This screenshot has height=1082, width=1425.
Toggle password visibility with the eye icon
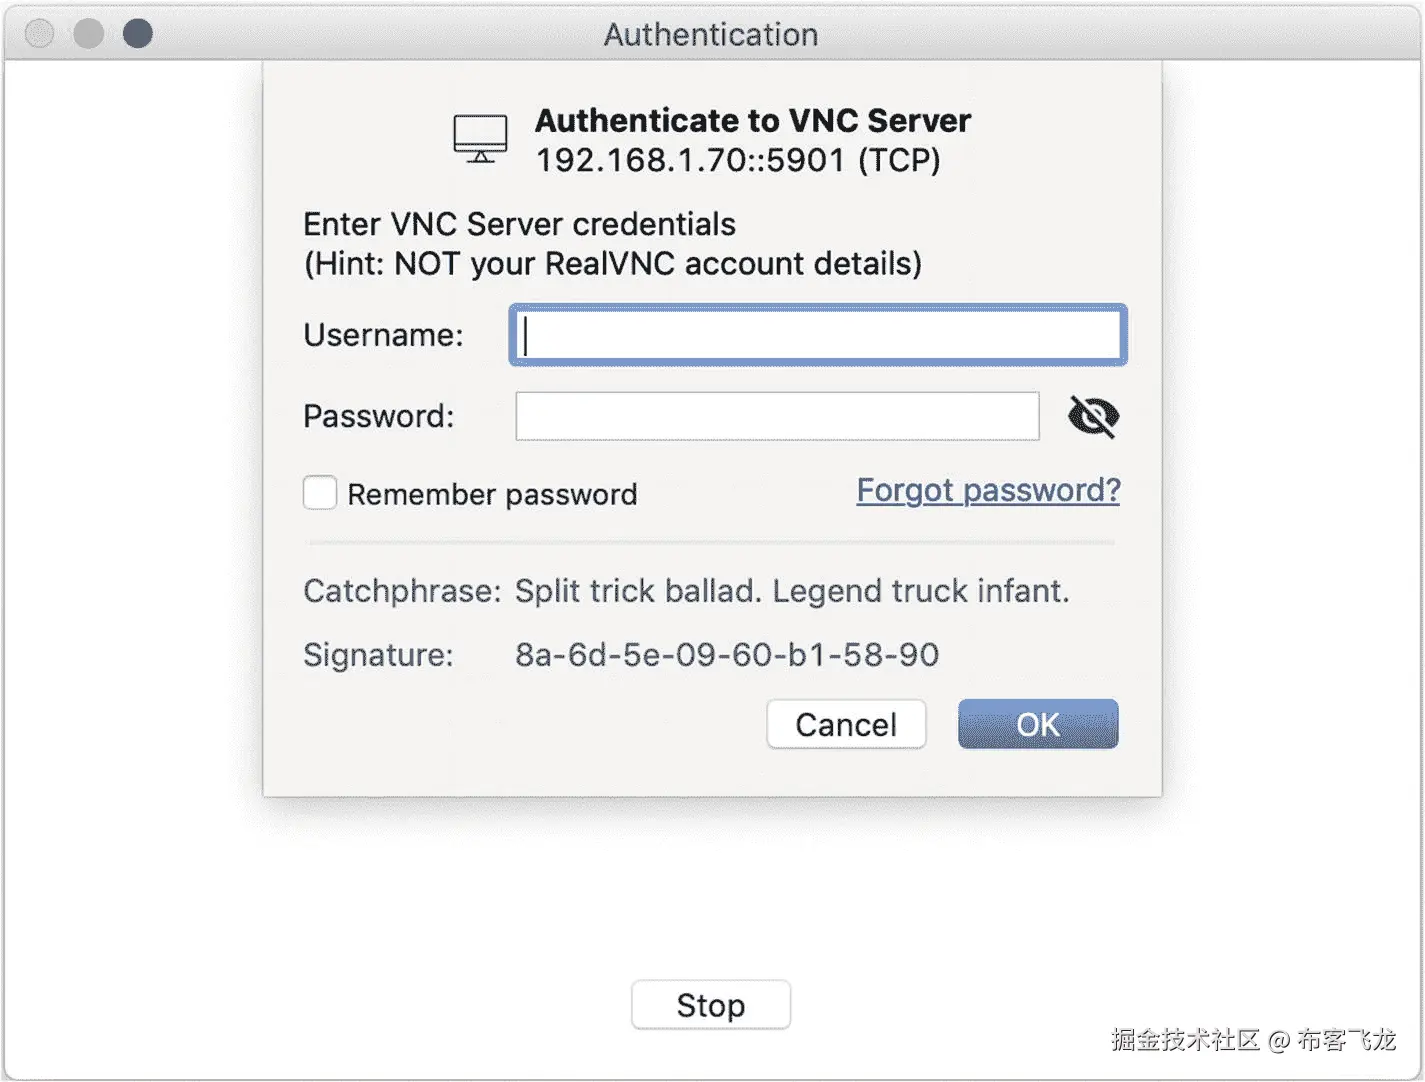pos(1093,416)
